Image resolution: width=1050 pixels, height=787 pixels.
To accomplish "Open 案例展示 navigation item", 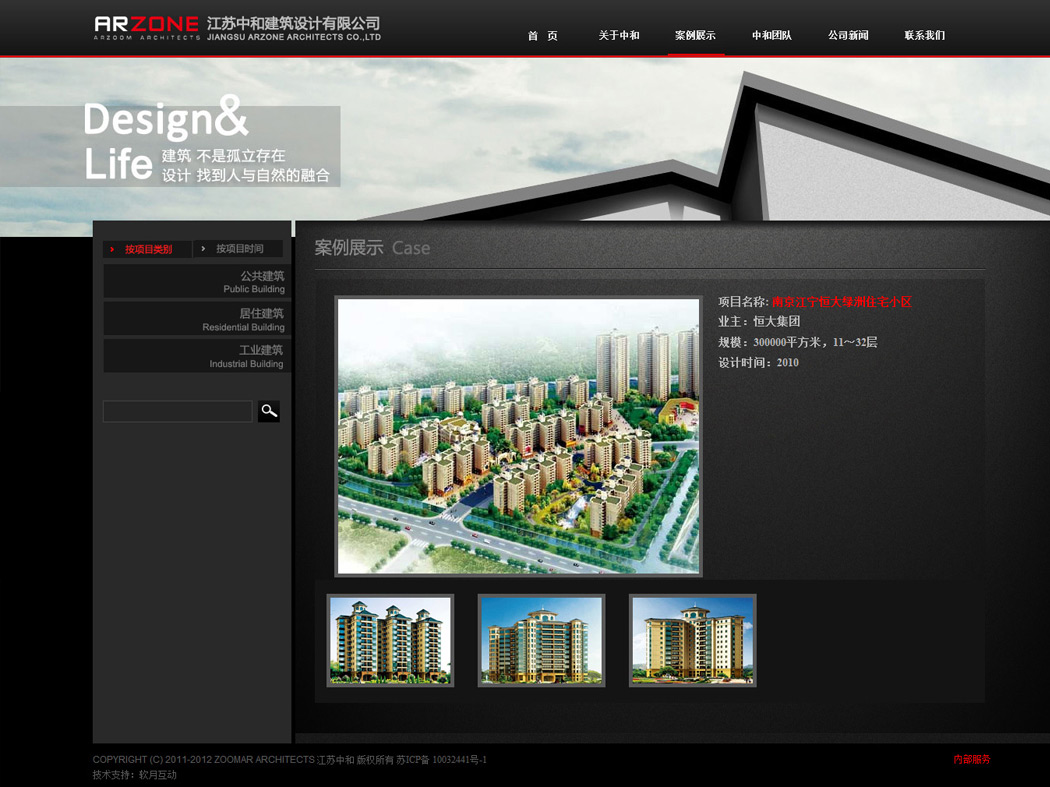I will click(x=695, y=36).
